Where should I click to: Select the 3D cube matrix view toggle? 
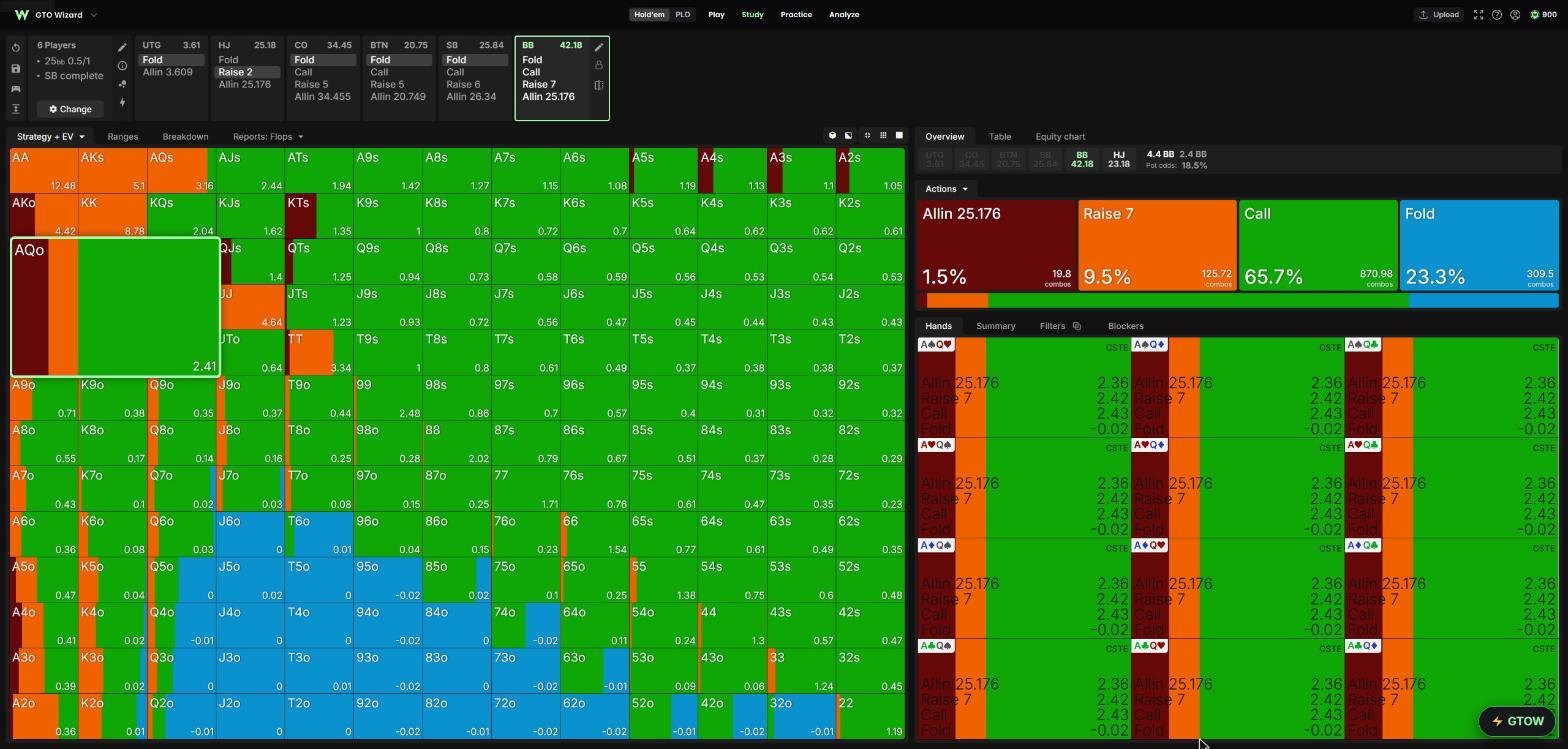pyautogui.click(x=832, y=136)
